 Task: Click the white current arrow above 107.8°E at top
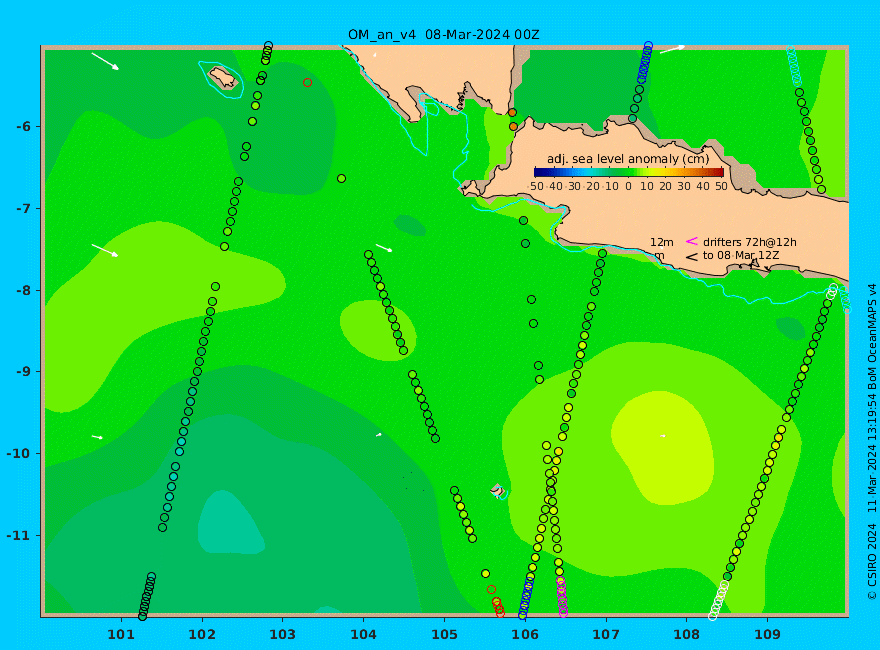coord(672,49)
